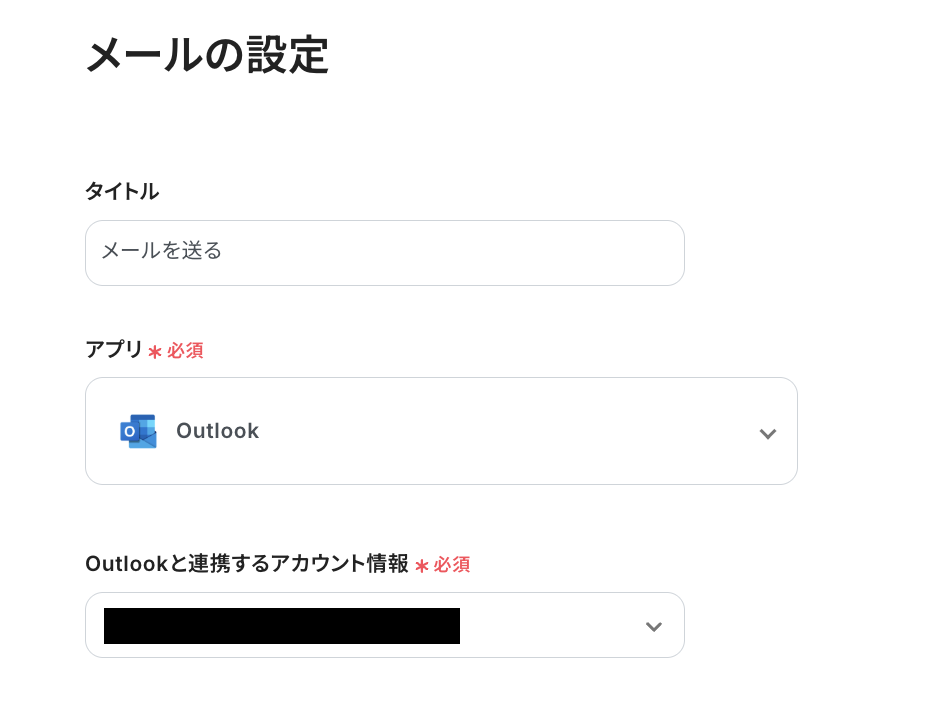Select the Outlook text in app selector

point(217,431)
